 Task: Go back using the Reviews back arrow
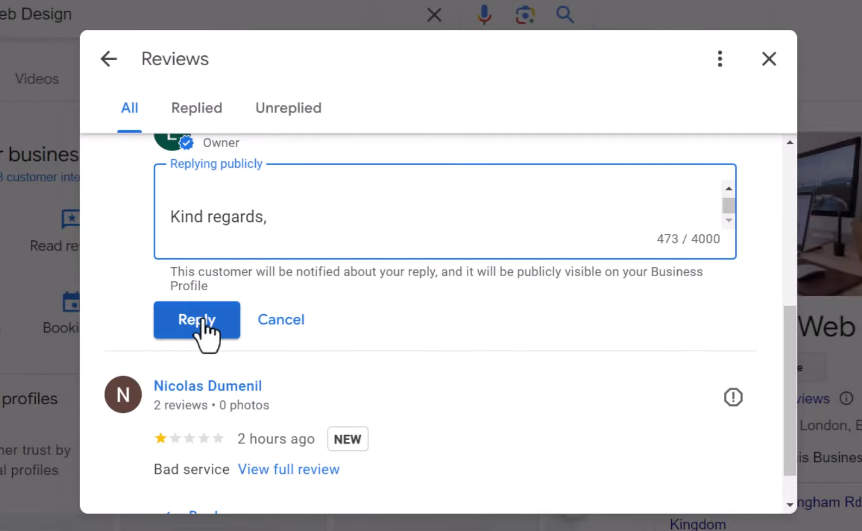pyautogui.click(x=109, y=59)
